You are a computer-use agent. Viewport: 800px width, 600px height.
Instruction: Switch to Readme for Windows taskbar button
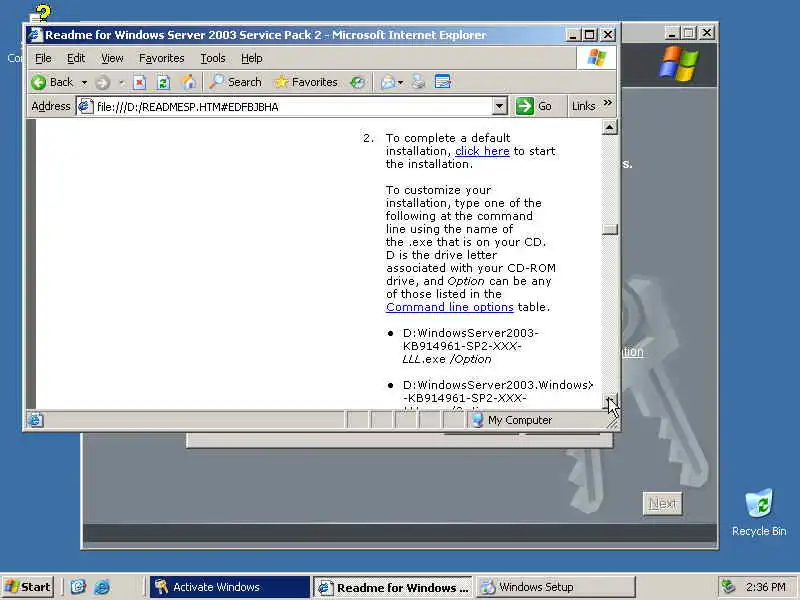coord(393,587)
